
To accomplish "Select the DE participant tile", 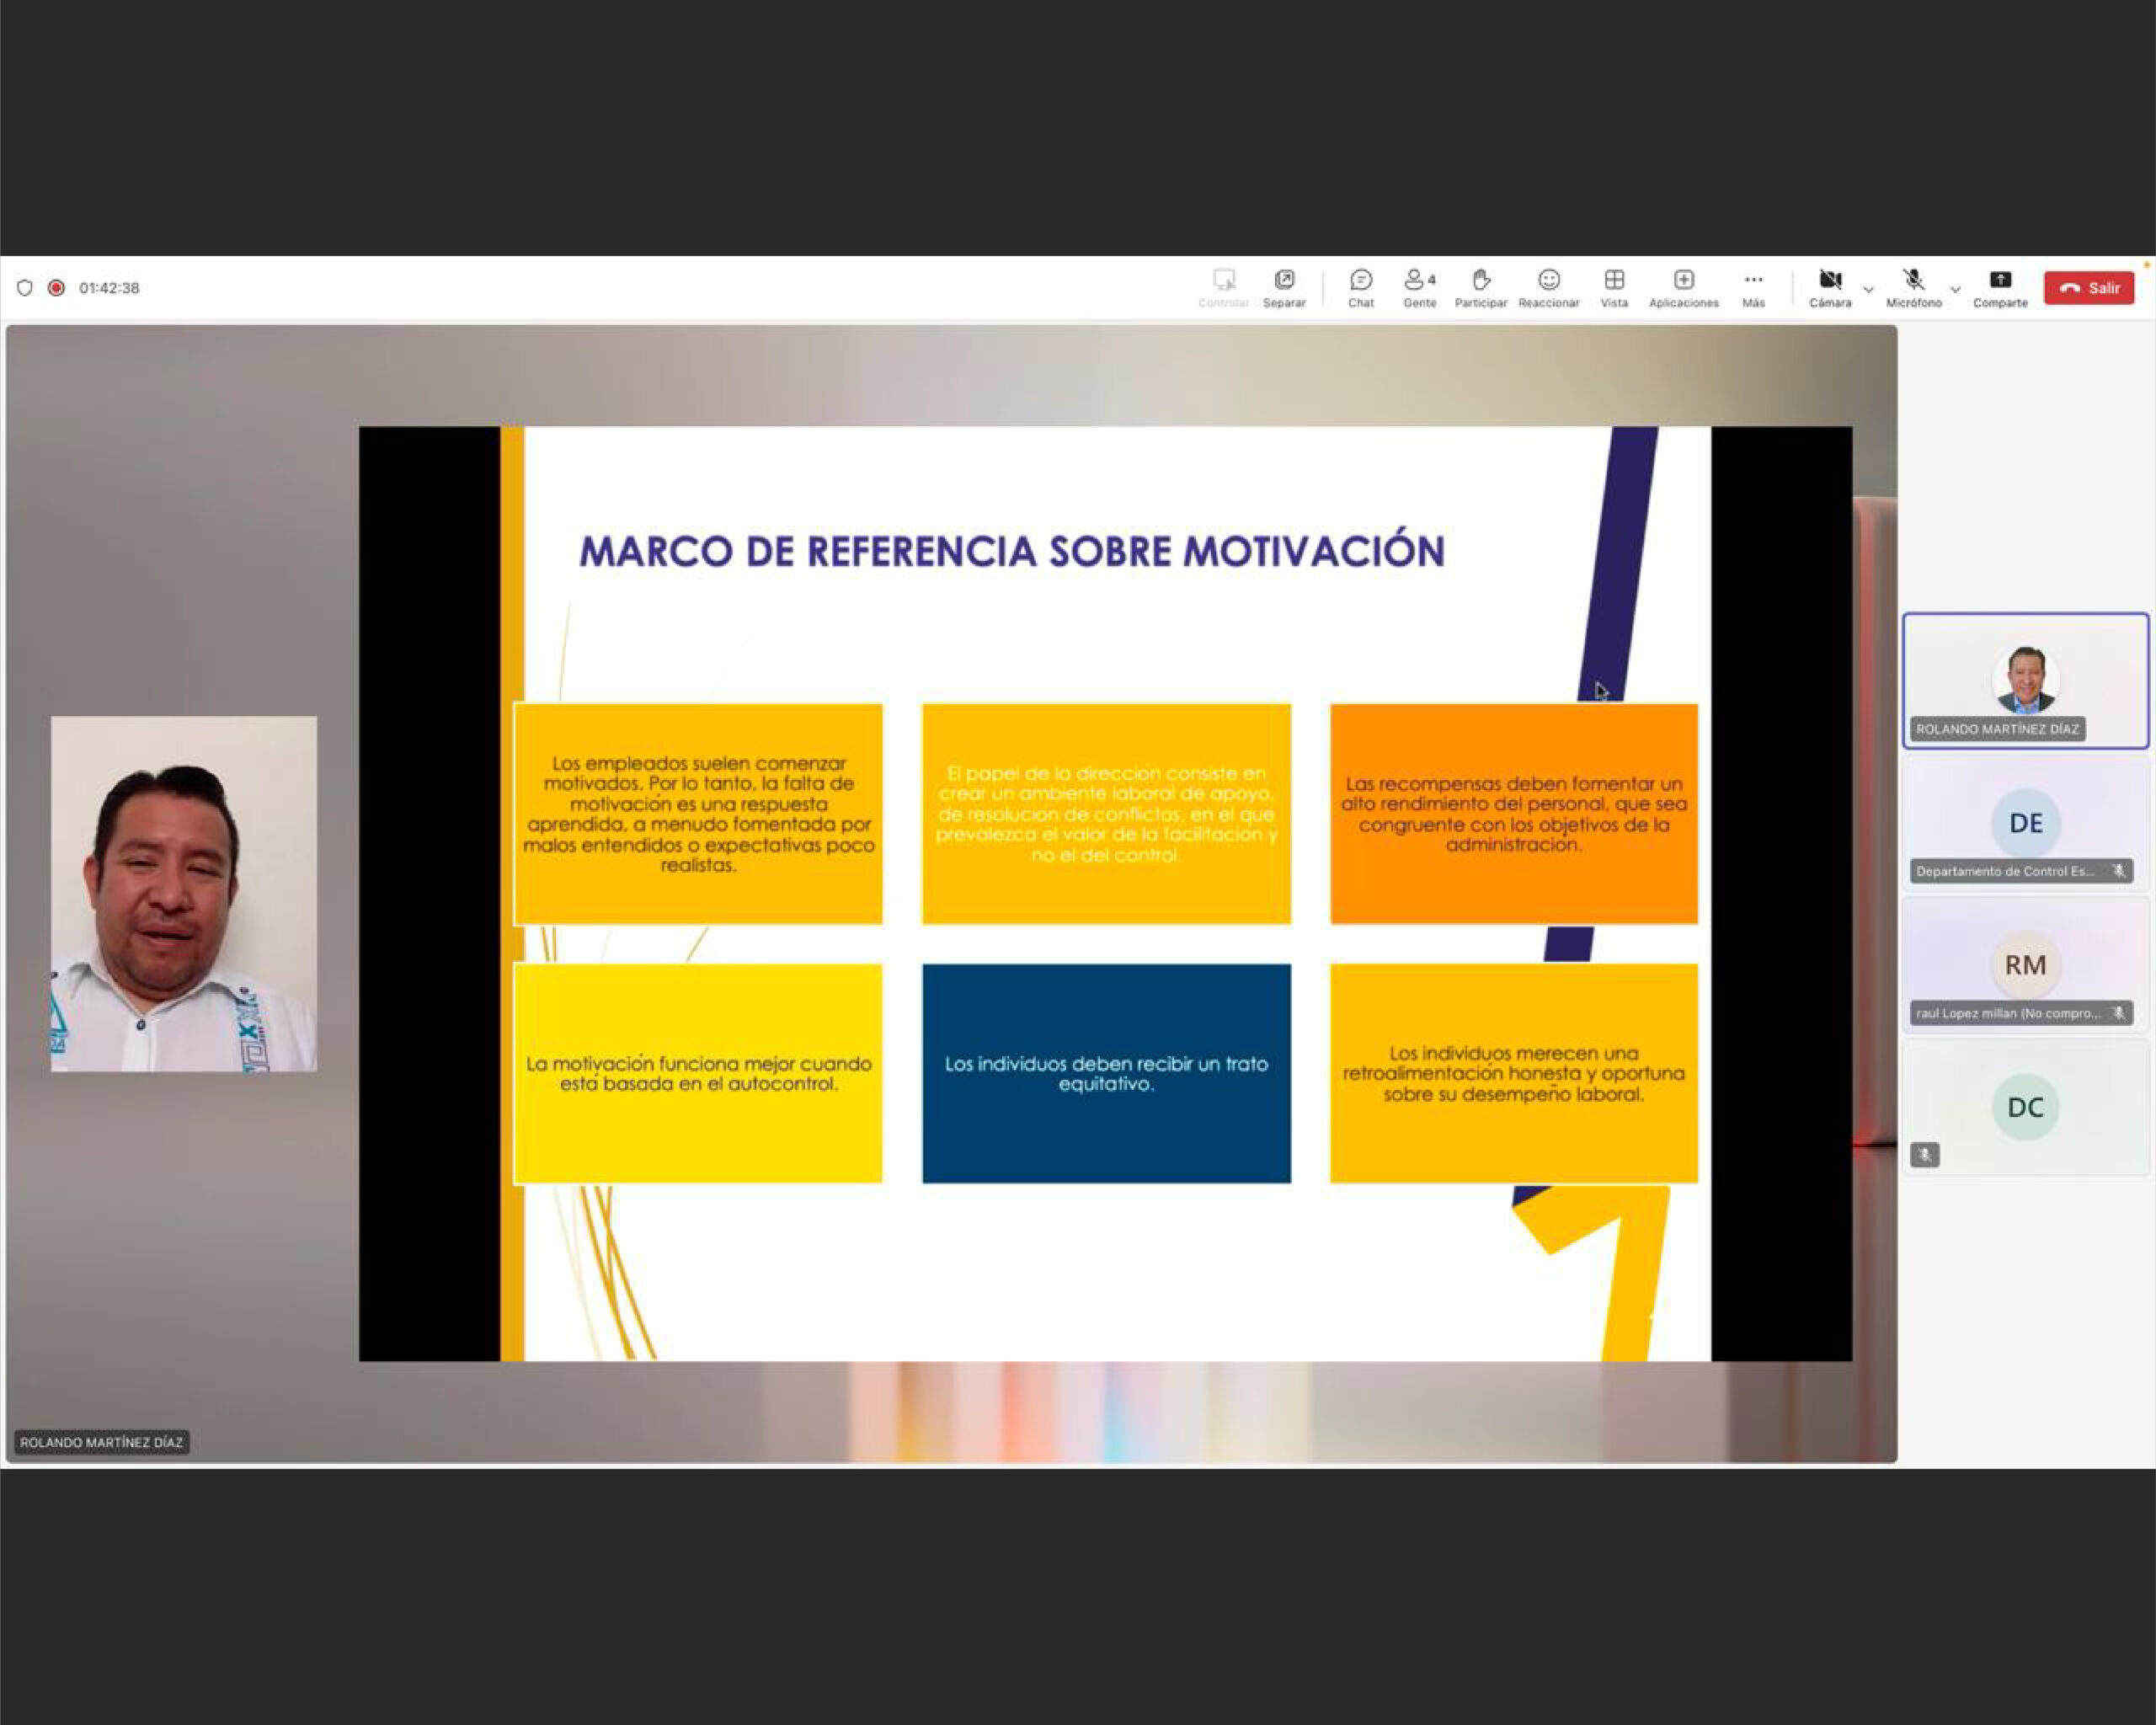I will 2025,822.
